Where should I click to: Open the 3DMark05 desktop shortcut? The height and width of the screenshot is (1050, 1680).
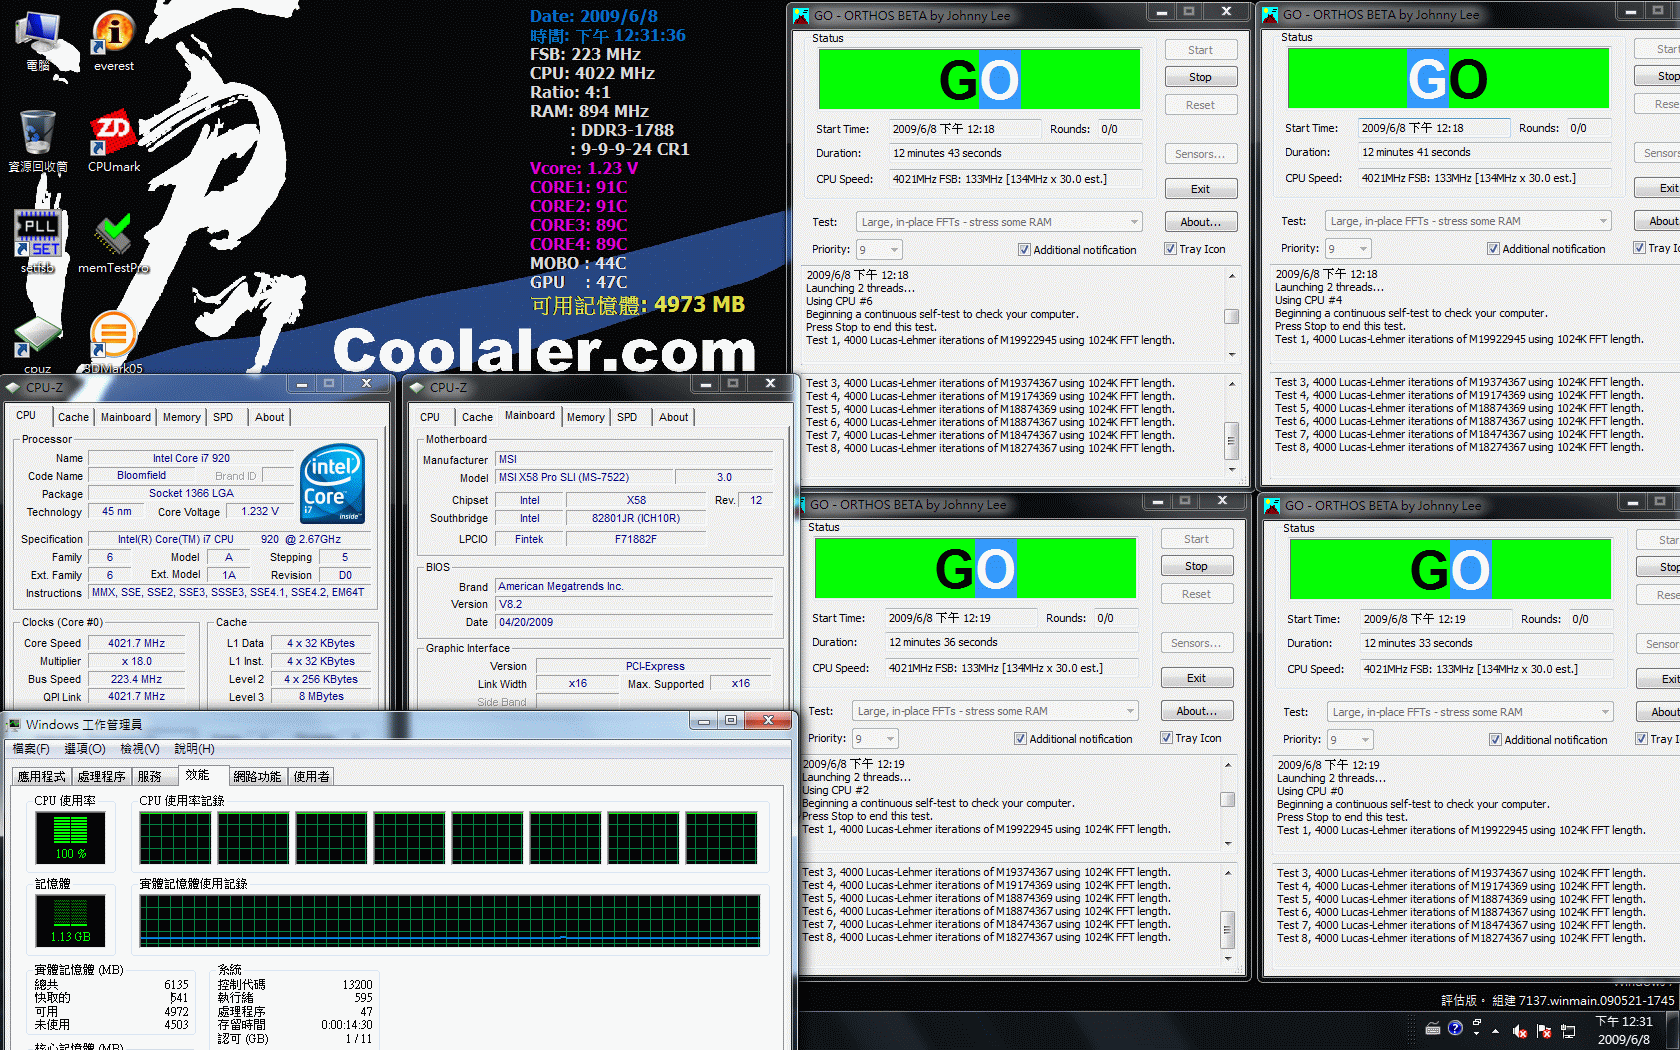pos(113,342)
